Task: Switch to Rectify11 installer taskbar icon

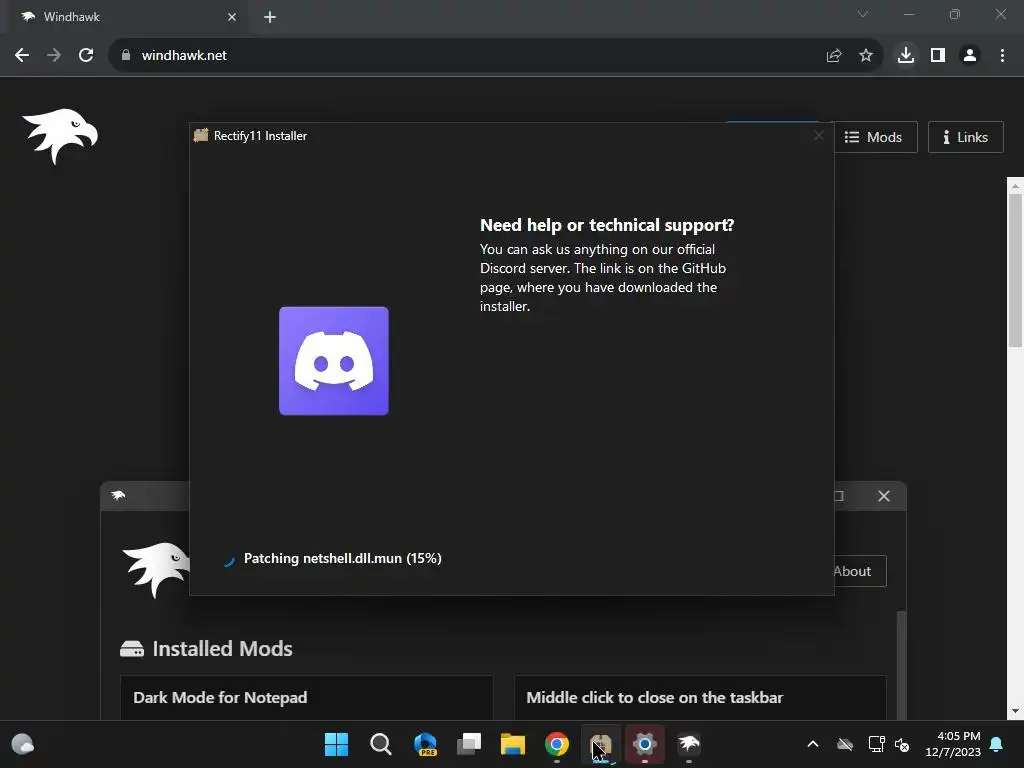Action: click(x=601, y=744)
